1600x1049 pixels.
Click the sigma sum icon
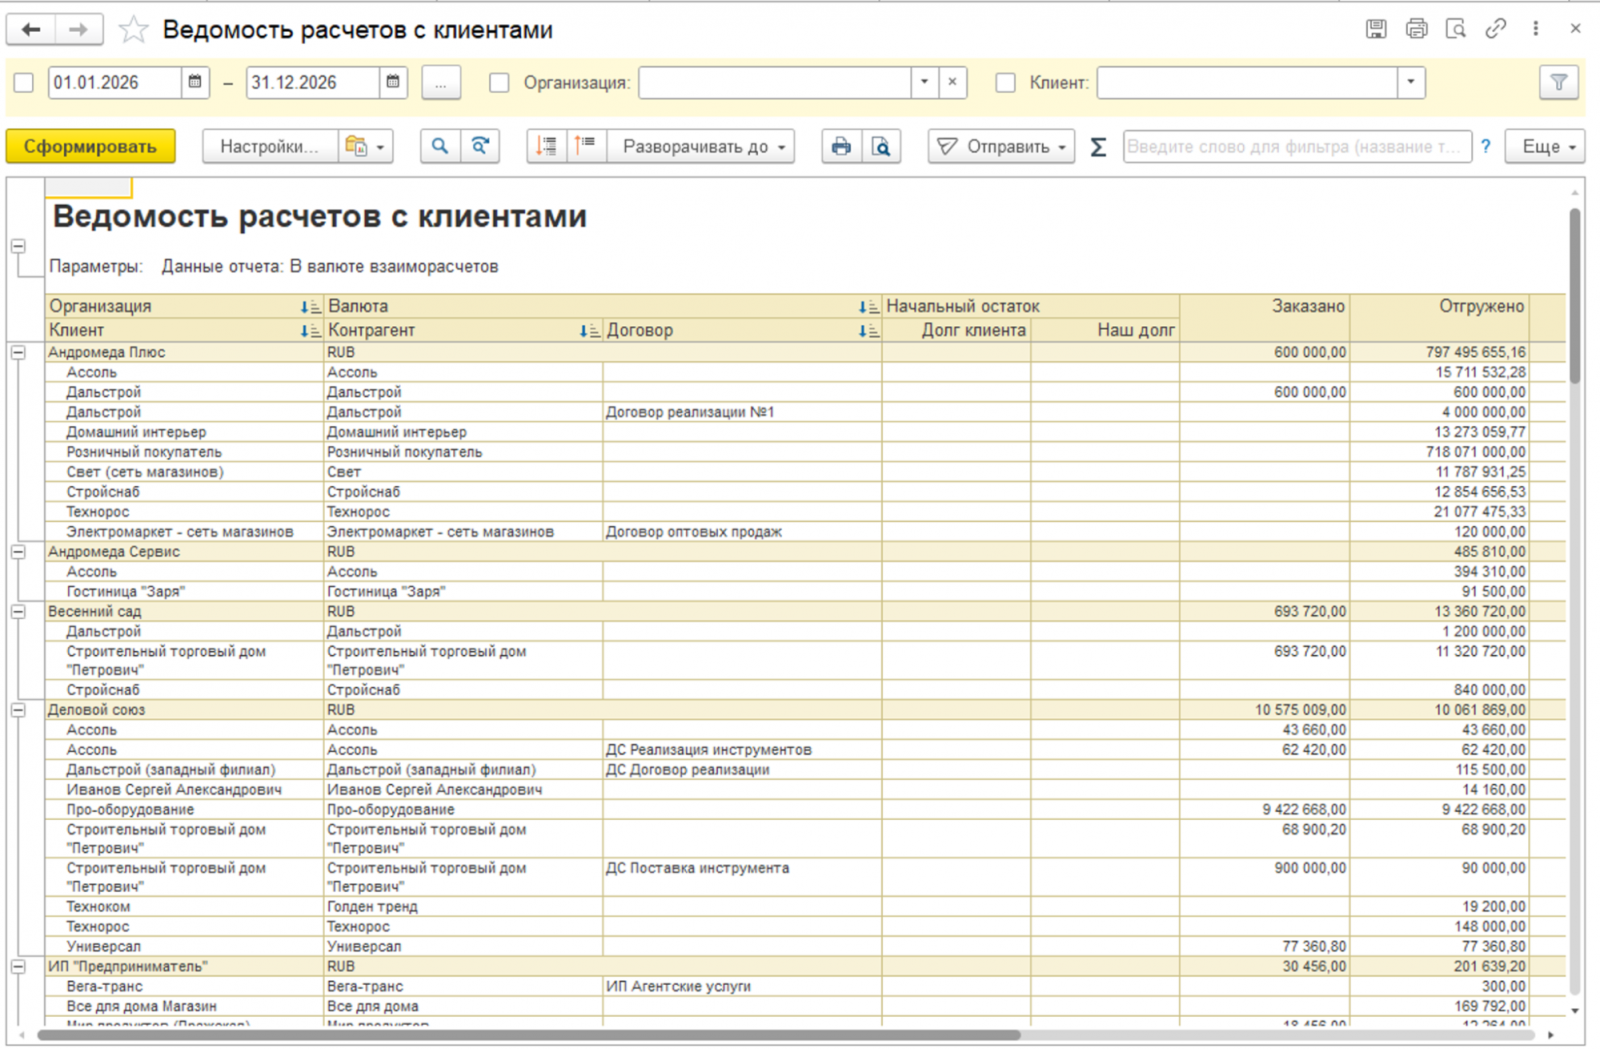(x=1098, y=147)
